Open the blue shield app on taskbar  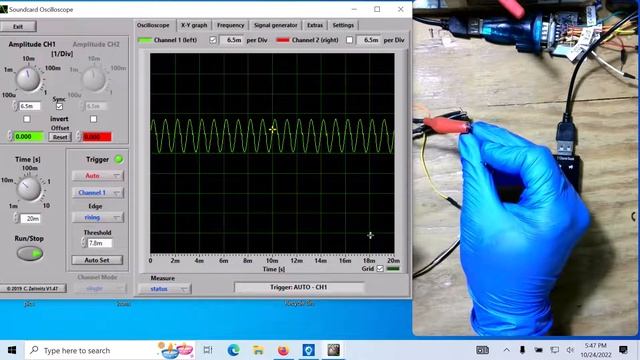point(309,350)
